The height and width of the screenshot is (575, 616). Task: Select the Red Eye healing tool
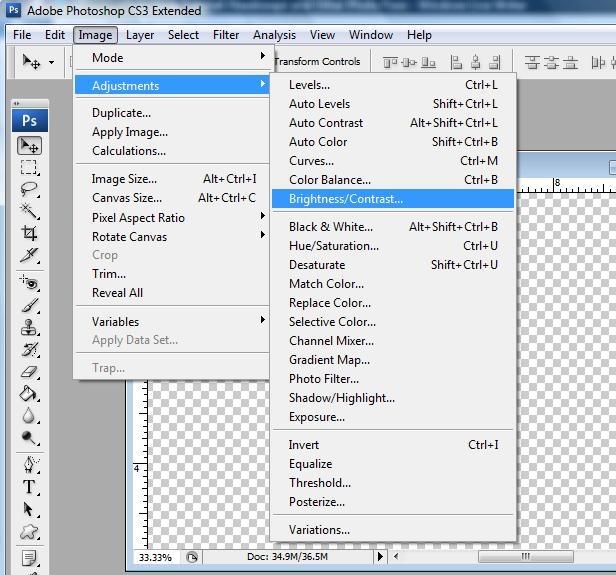tap(29, 283)
